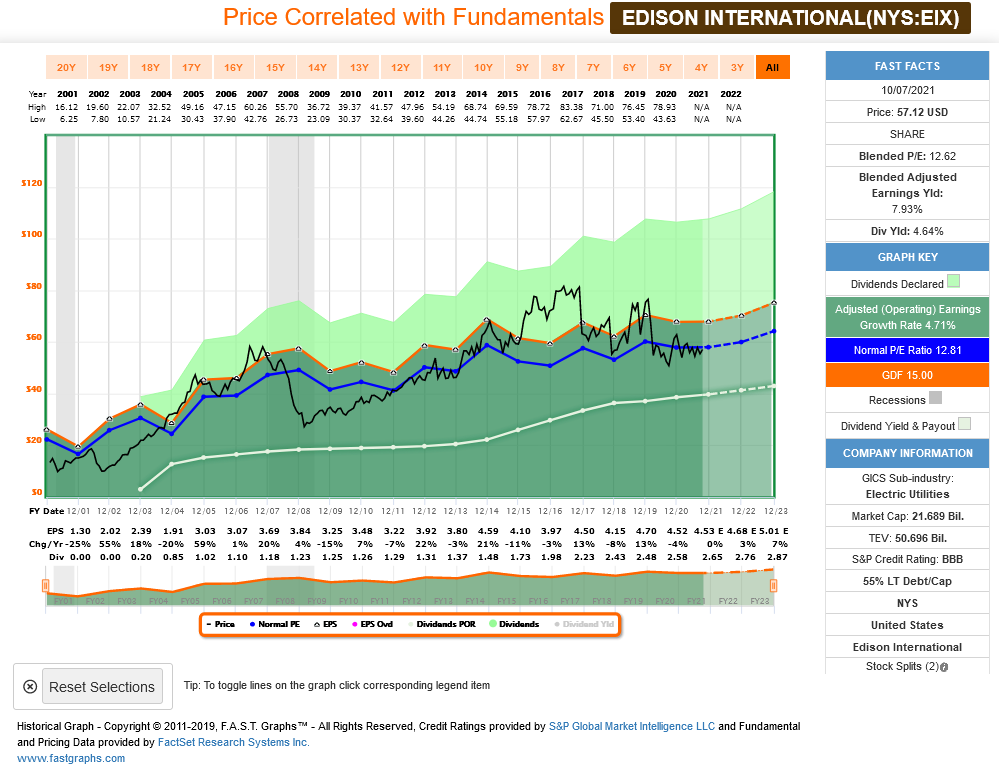
Task: Toggle the Normal PE line in the legend
Action: point(275,624)
